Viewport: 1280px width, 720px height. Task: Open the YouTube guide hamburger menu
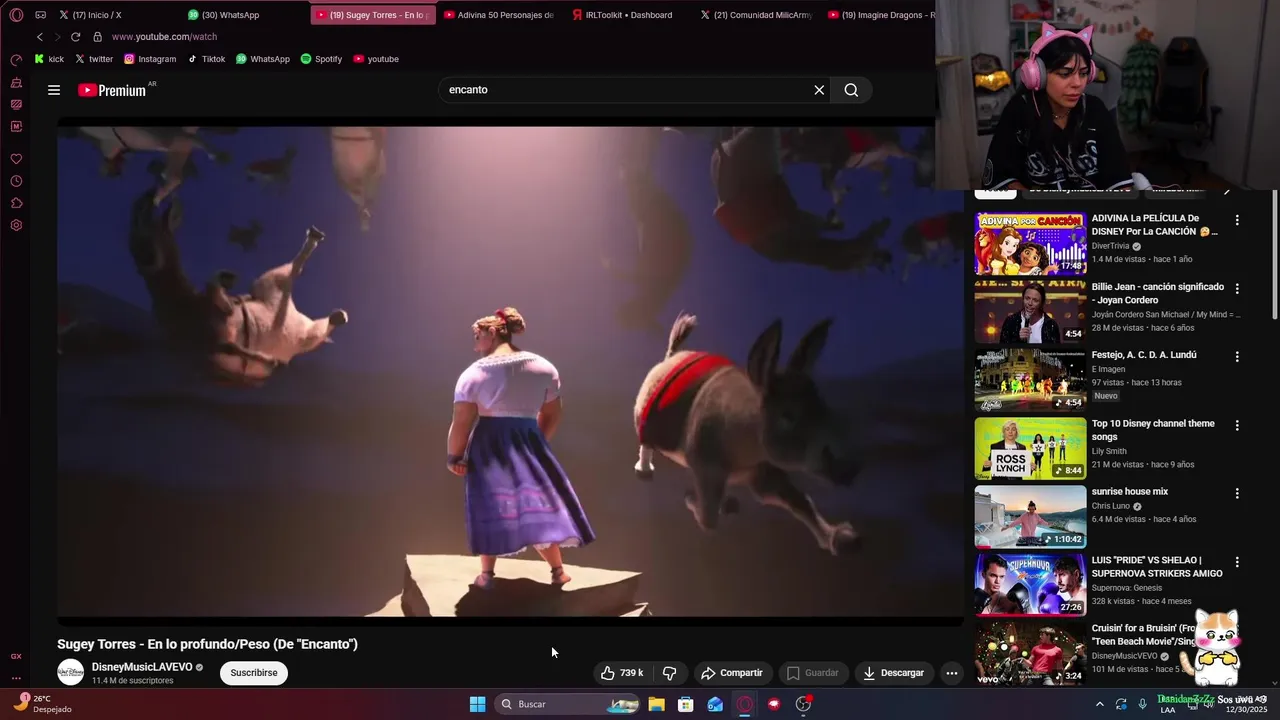[54, 90]
